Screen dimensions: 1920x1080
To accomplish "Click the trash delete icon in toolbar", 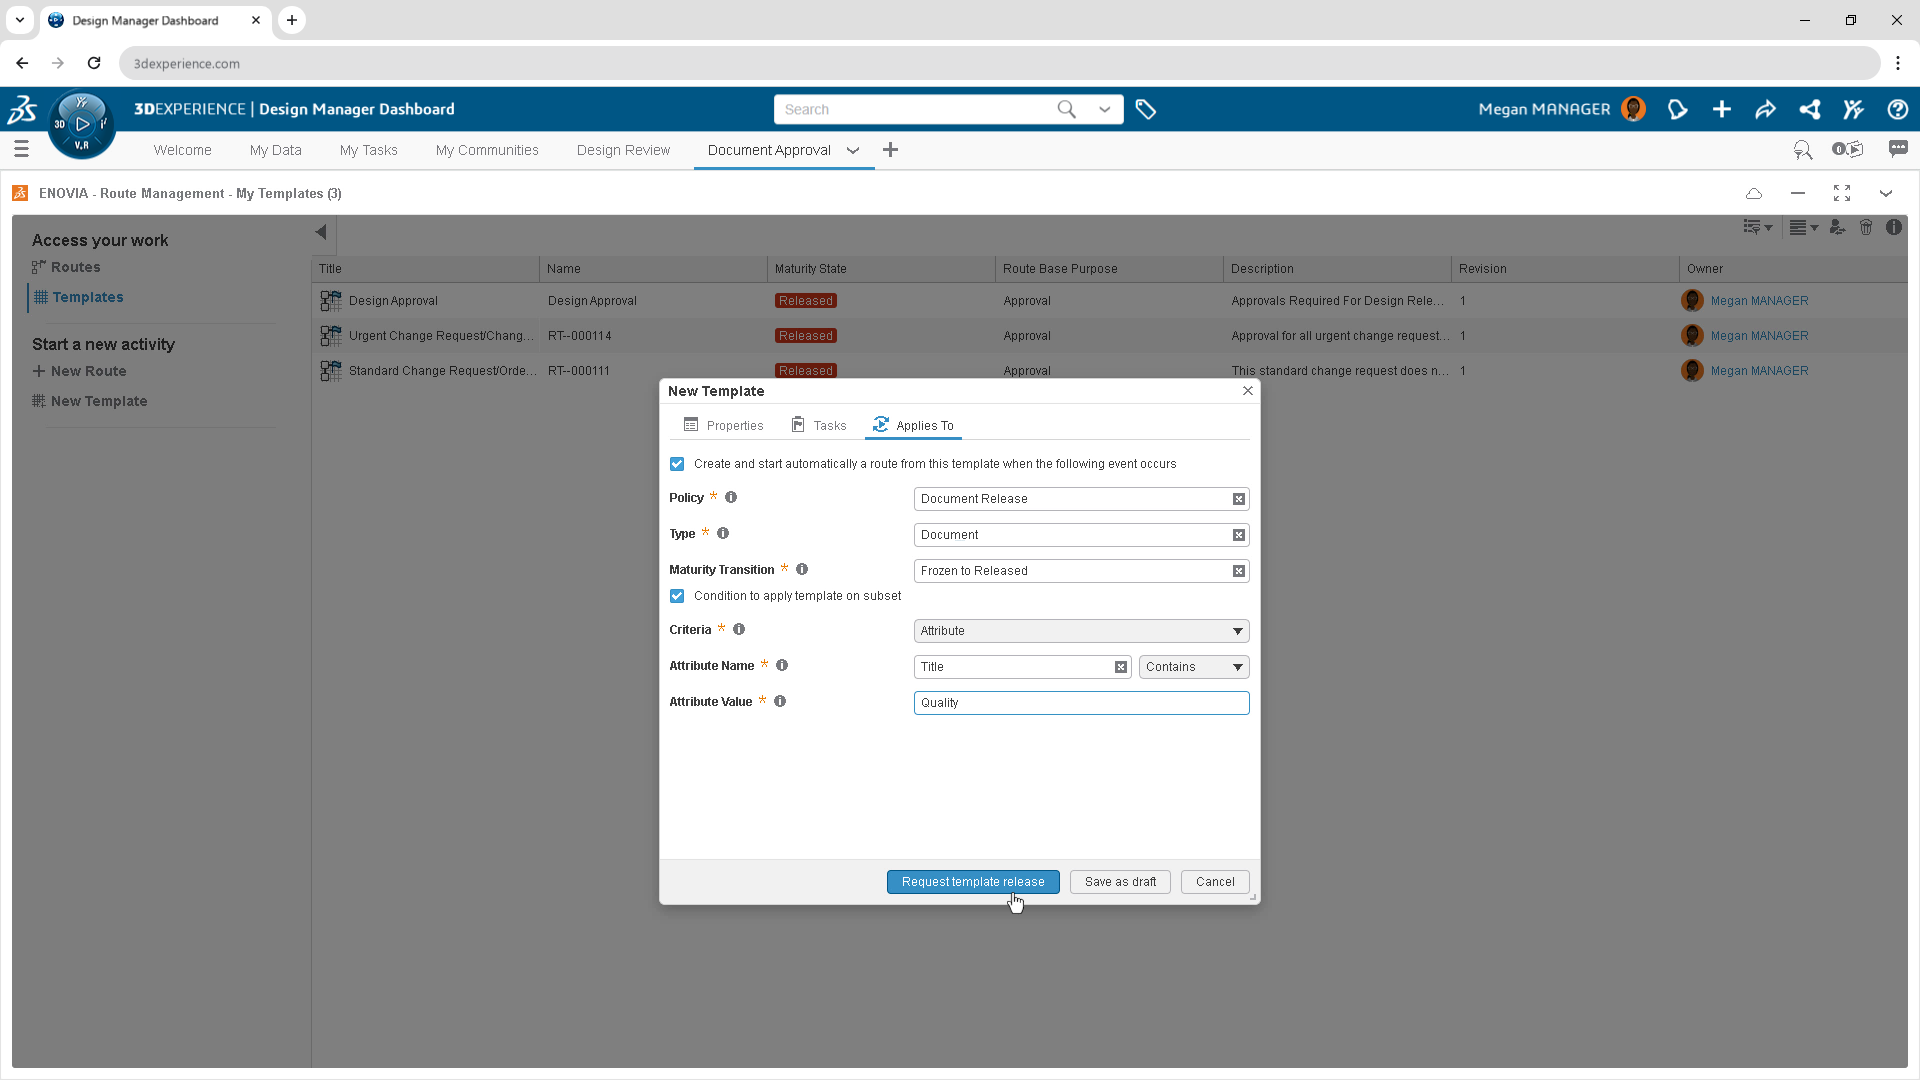I will (1866, 228).
